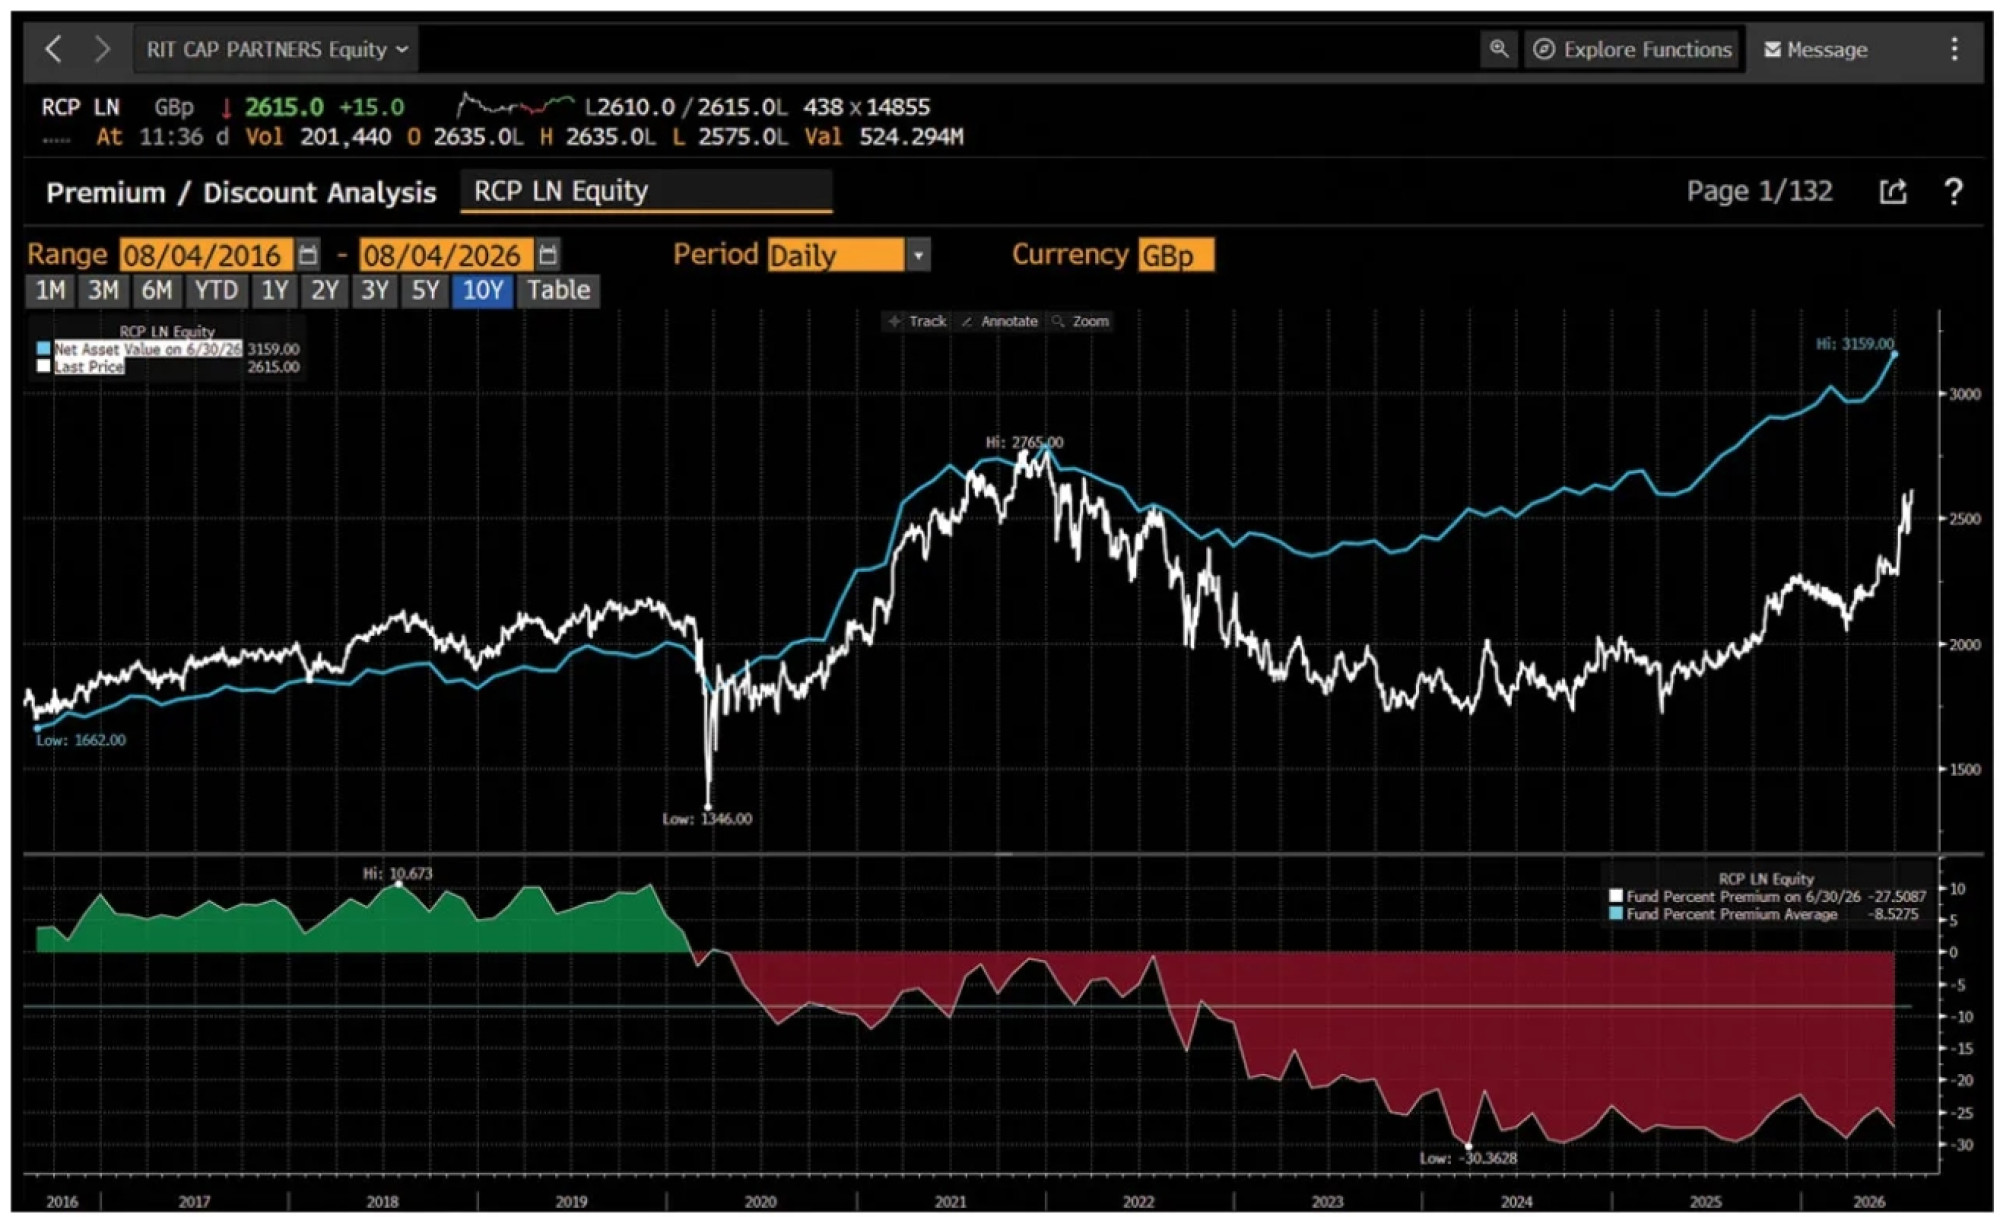The height and width of the screenshot is (1217, 2000).
Task: Click the Low: -30.3628 discount marker label
Action: point(1468,1157)
